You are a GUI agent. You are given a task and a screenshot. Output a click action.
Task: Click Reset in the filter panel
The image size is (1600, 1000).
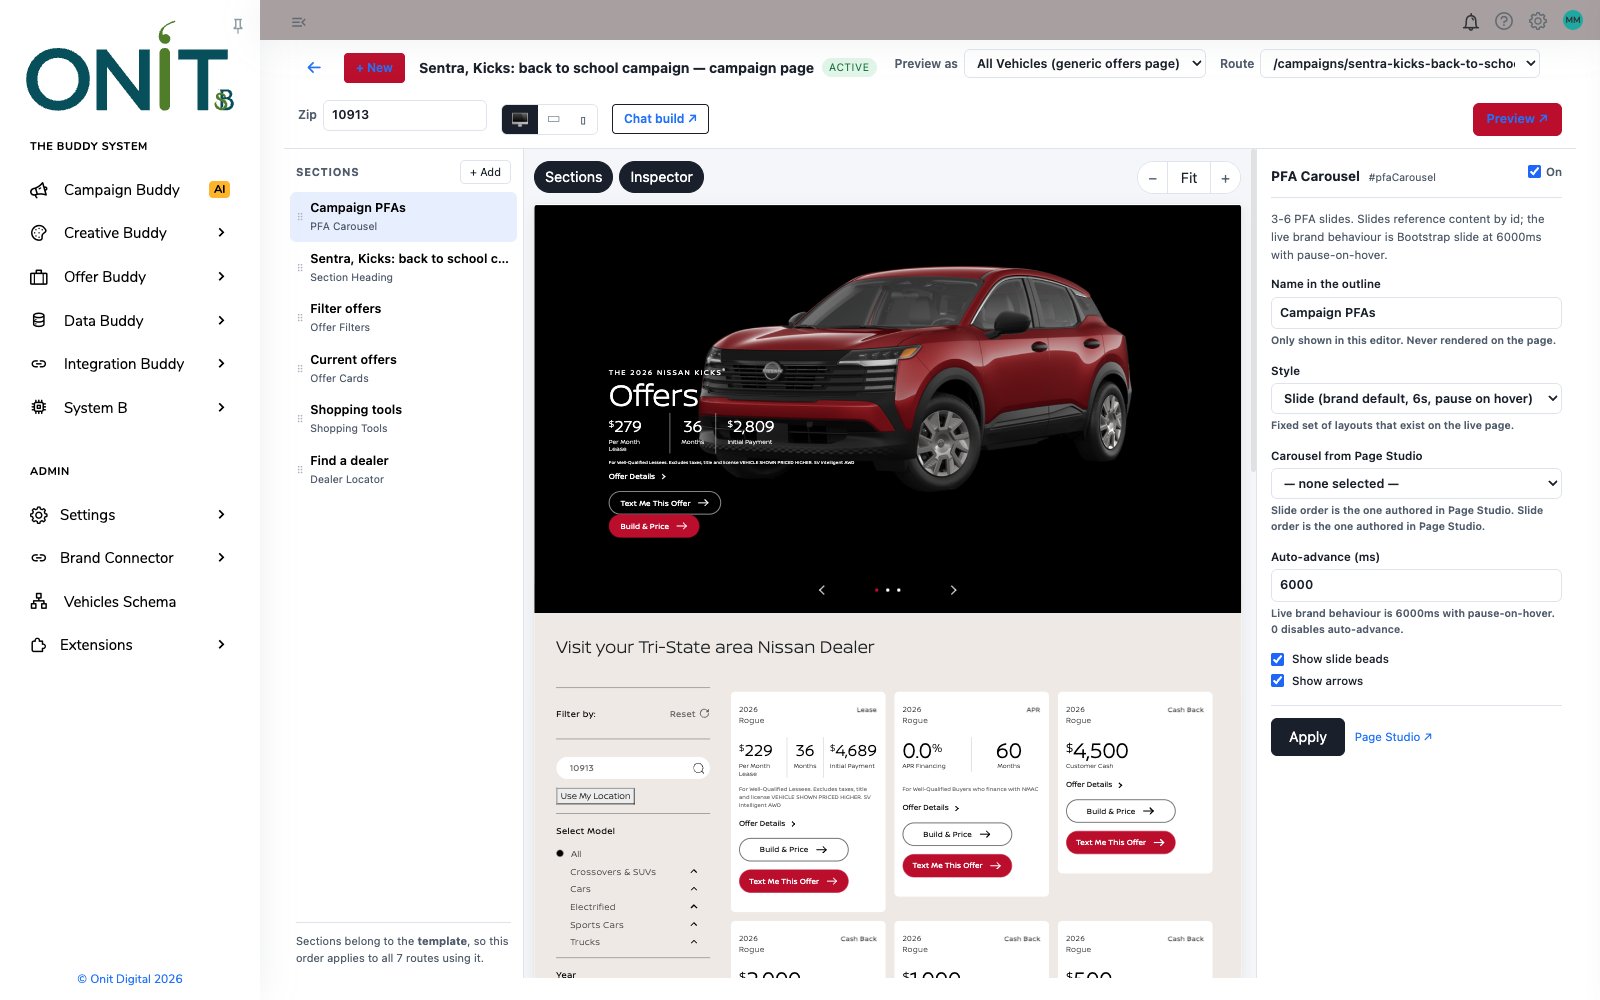(x=689, y=714)
